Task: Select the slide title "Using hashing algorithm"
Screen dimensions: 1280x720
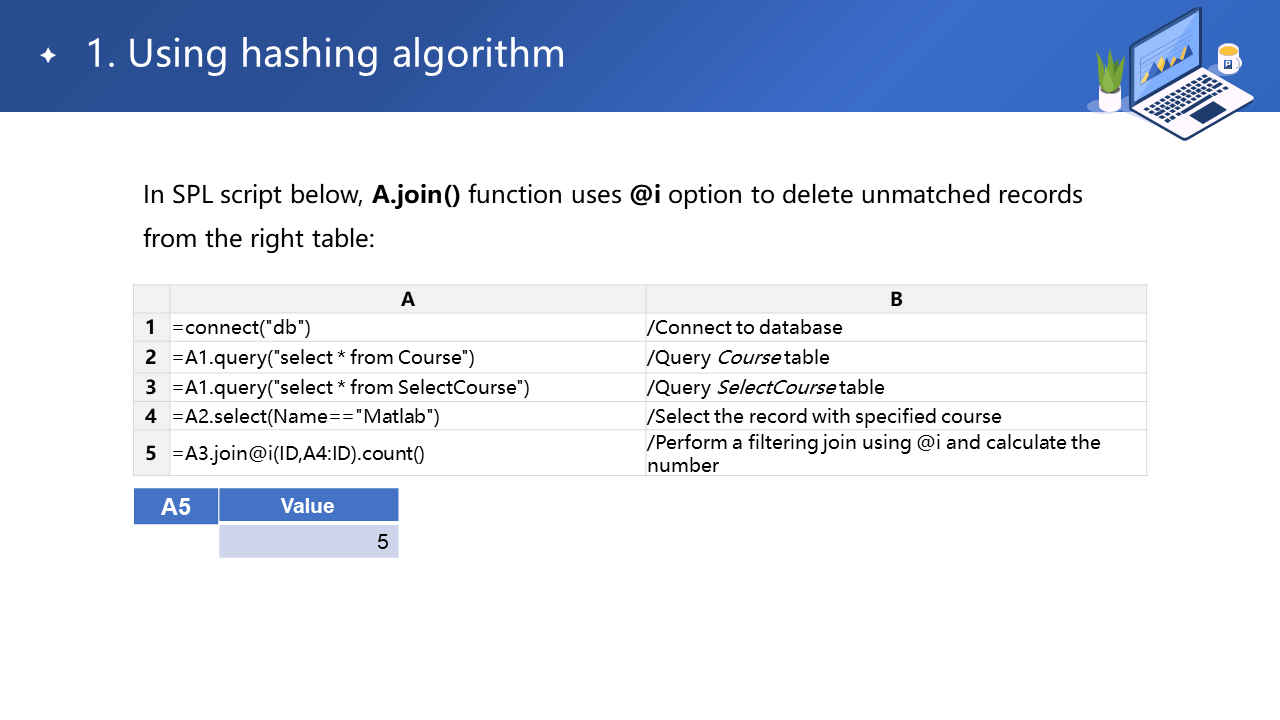Action: 325,54
